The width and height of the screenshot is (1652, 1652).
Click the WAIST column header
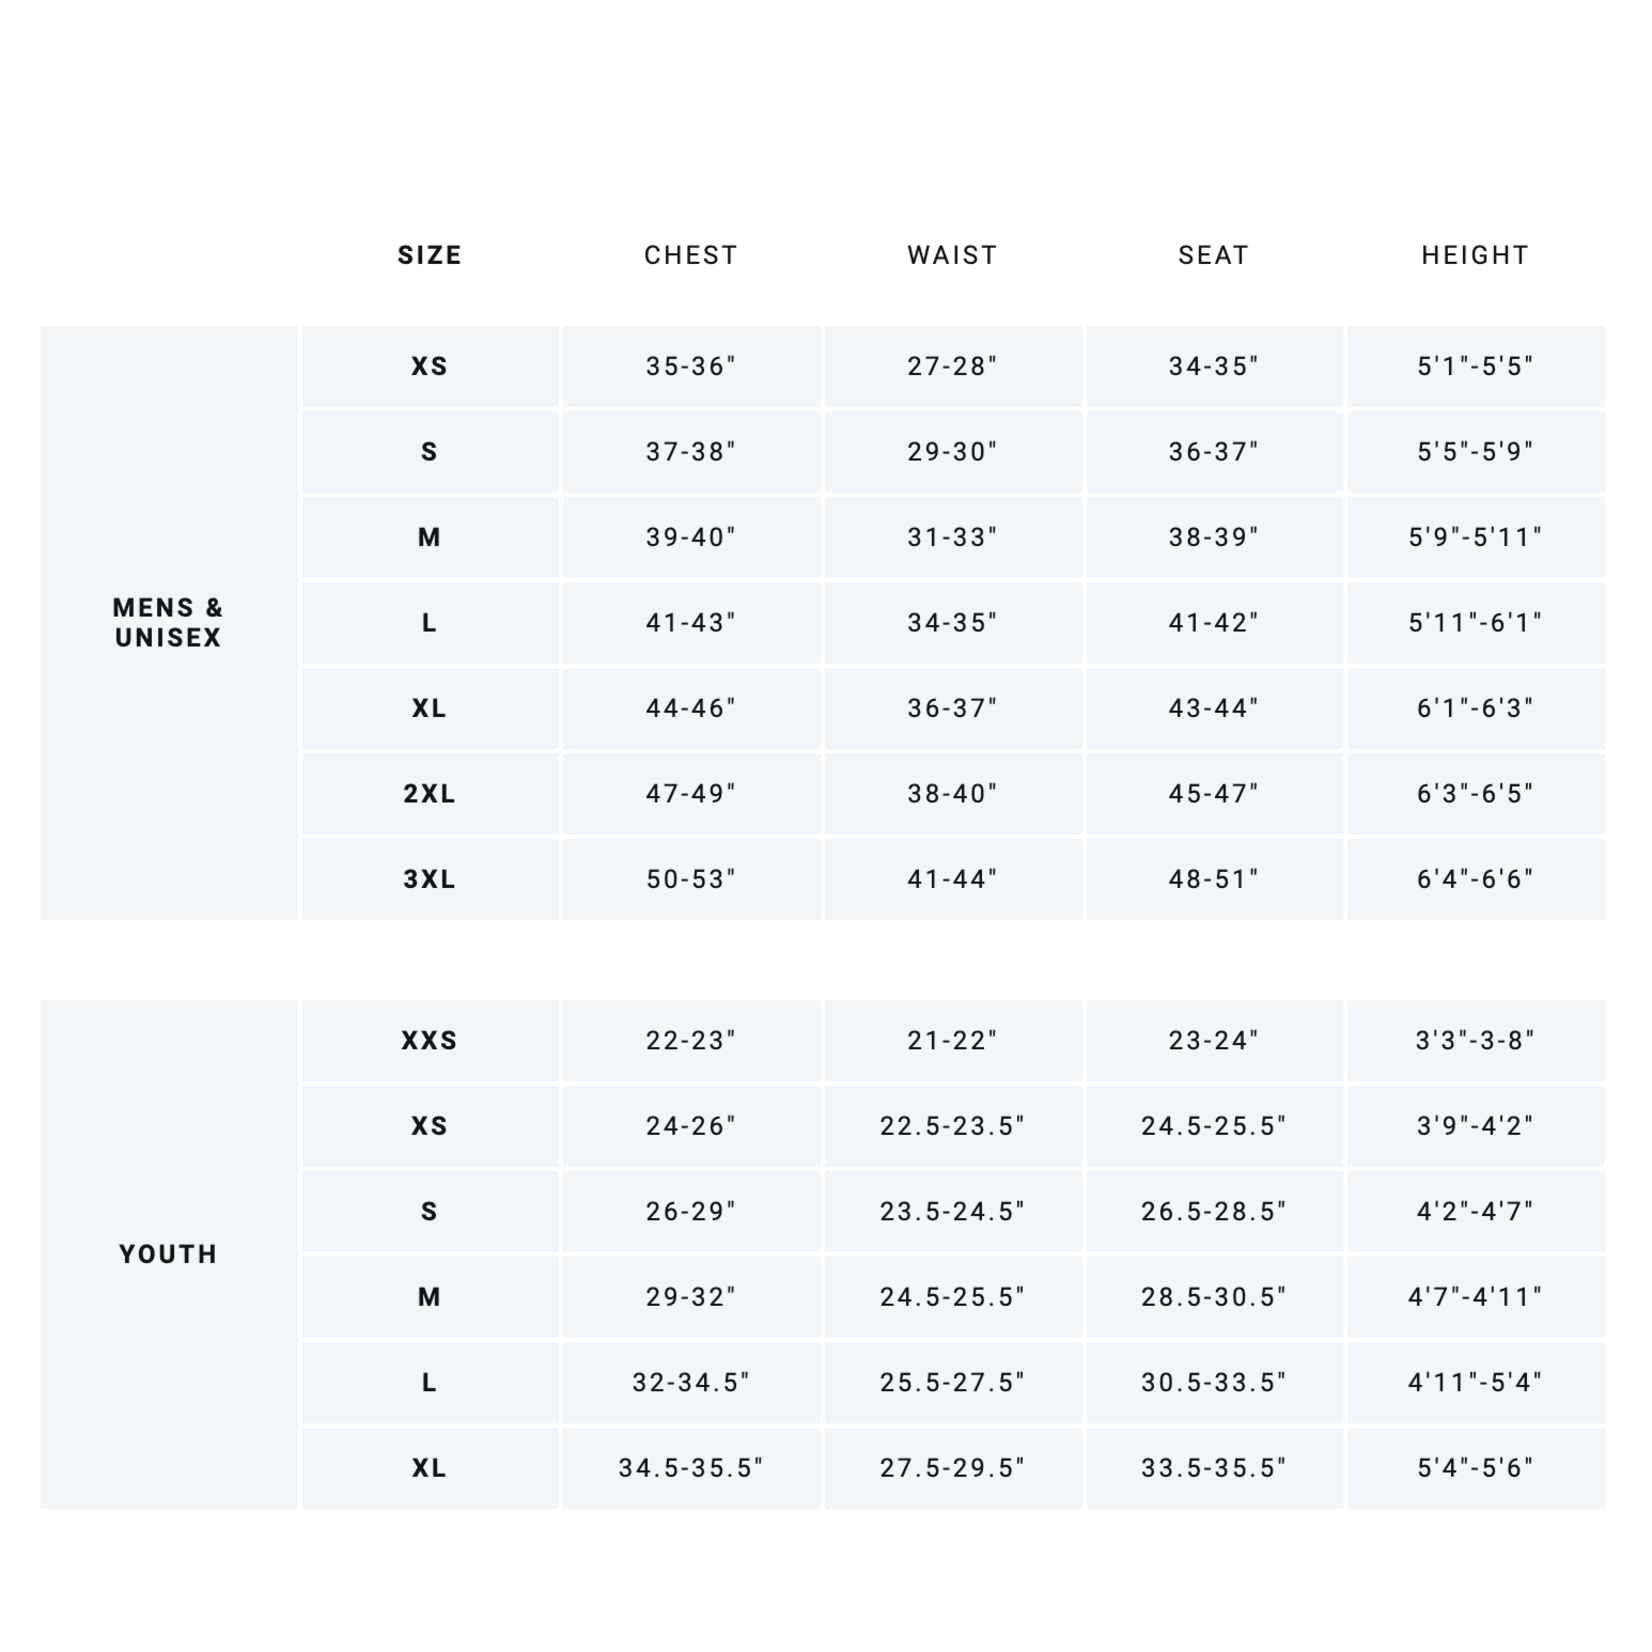(x=952, y=255)
